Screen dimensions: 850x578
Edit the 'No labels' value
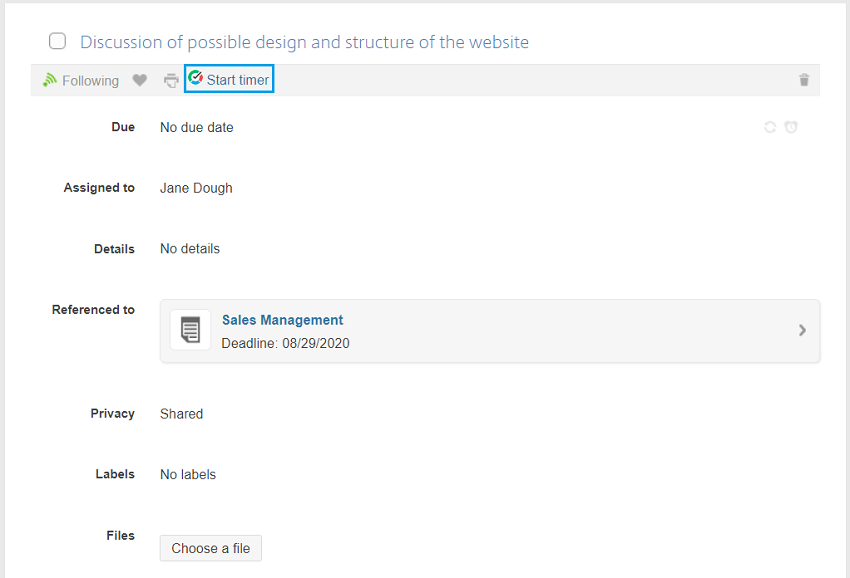188,474
